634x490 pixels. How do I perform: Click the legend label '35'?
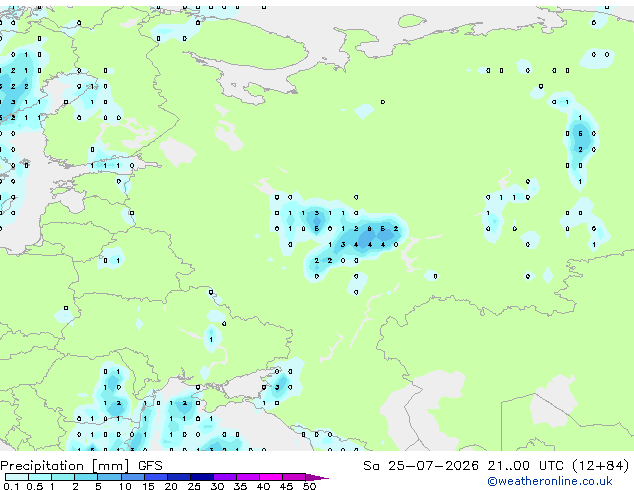pos(240,486)
